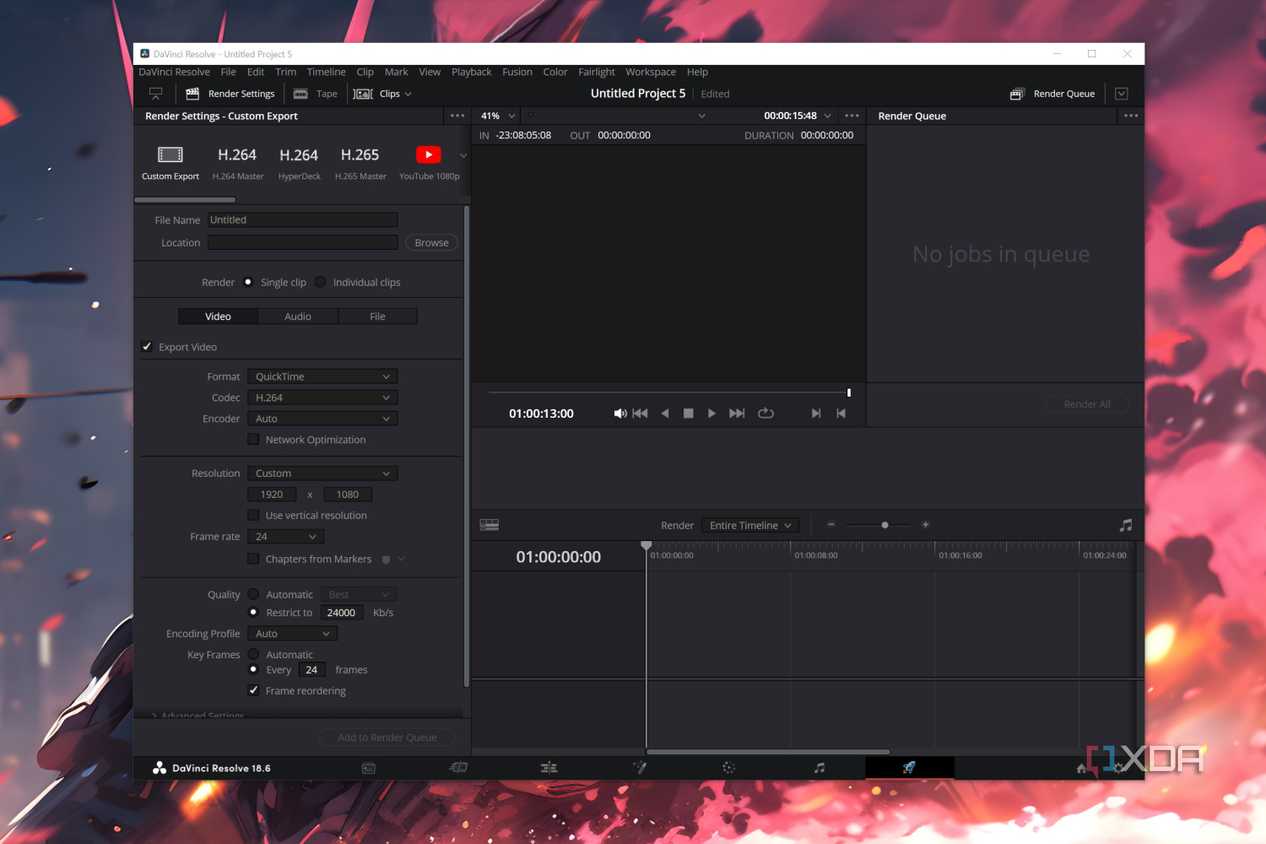Open viewer options three-dot menu
Viewport: 1266px width, 844px height.
click(852, 116)
